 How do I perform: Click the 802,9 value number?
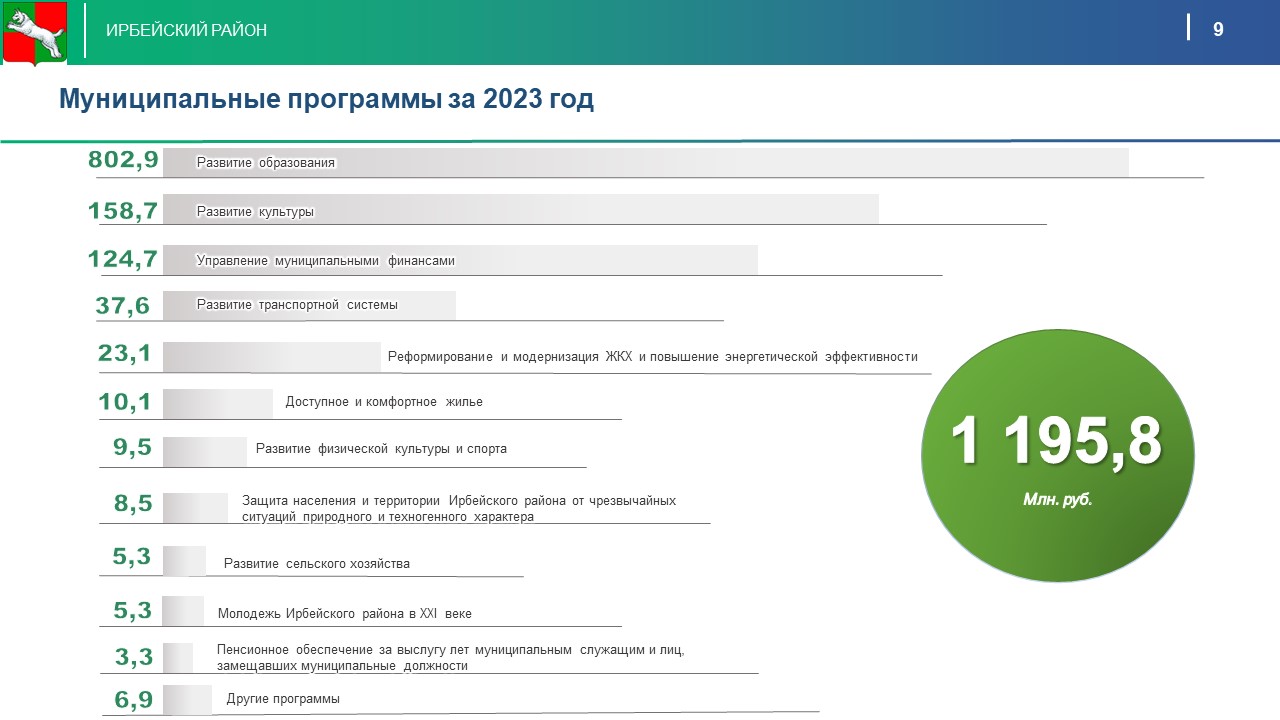(x=123, y=160)
